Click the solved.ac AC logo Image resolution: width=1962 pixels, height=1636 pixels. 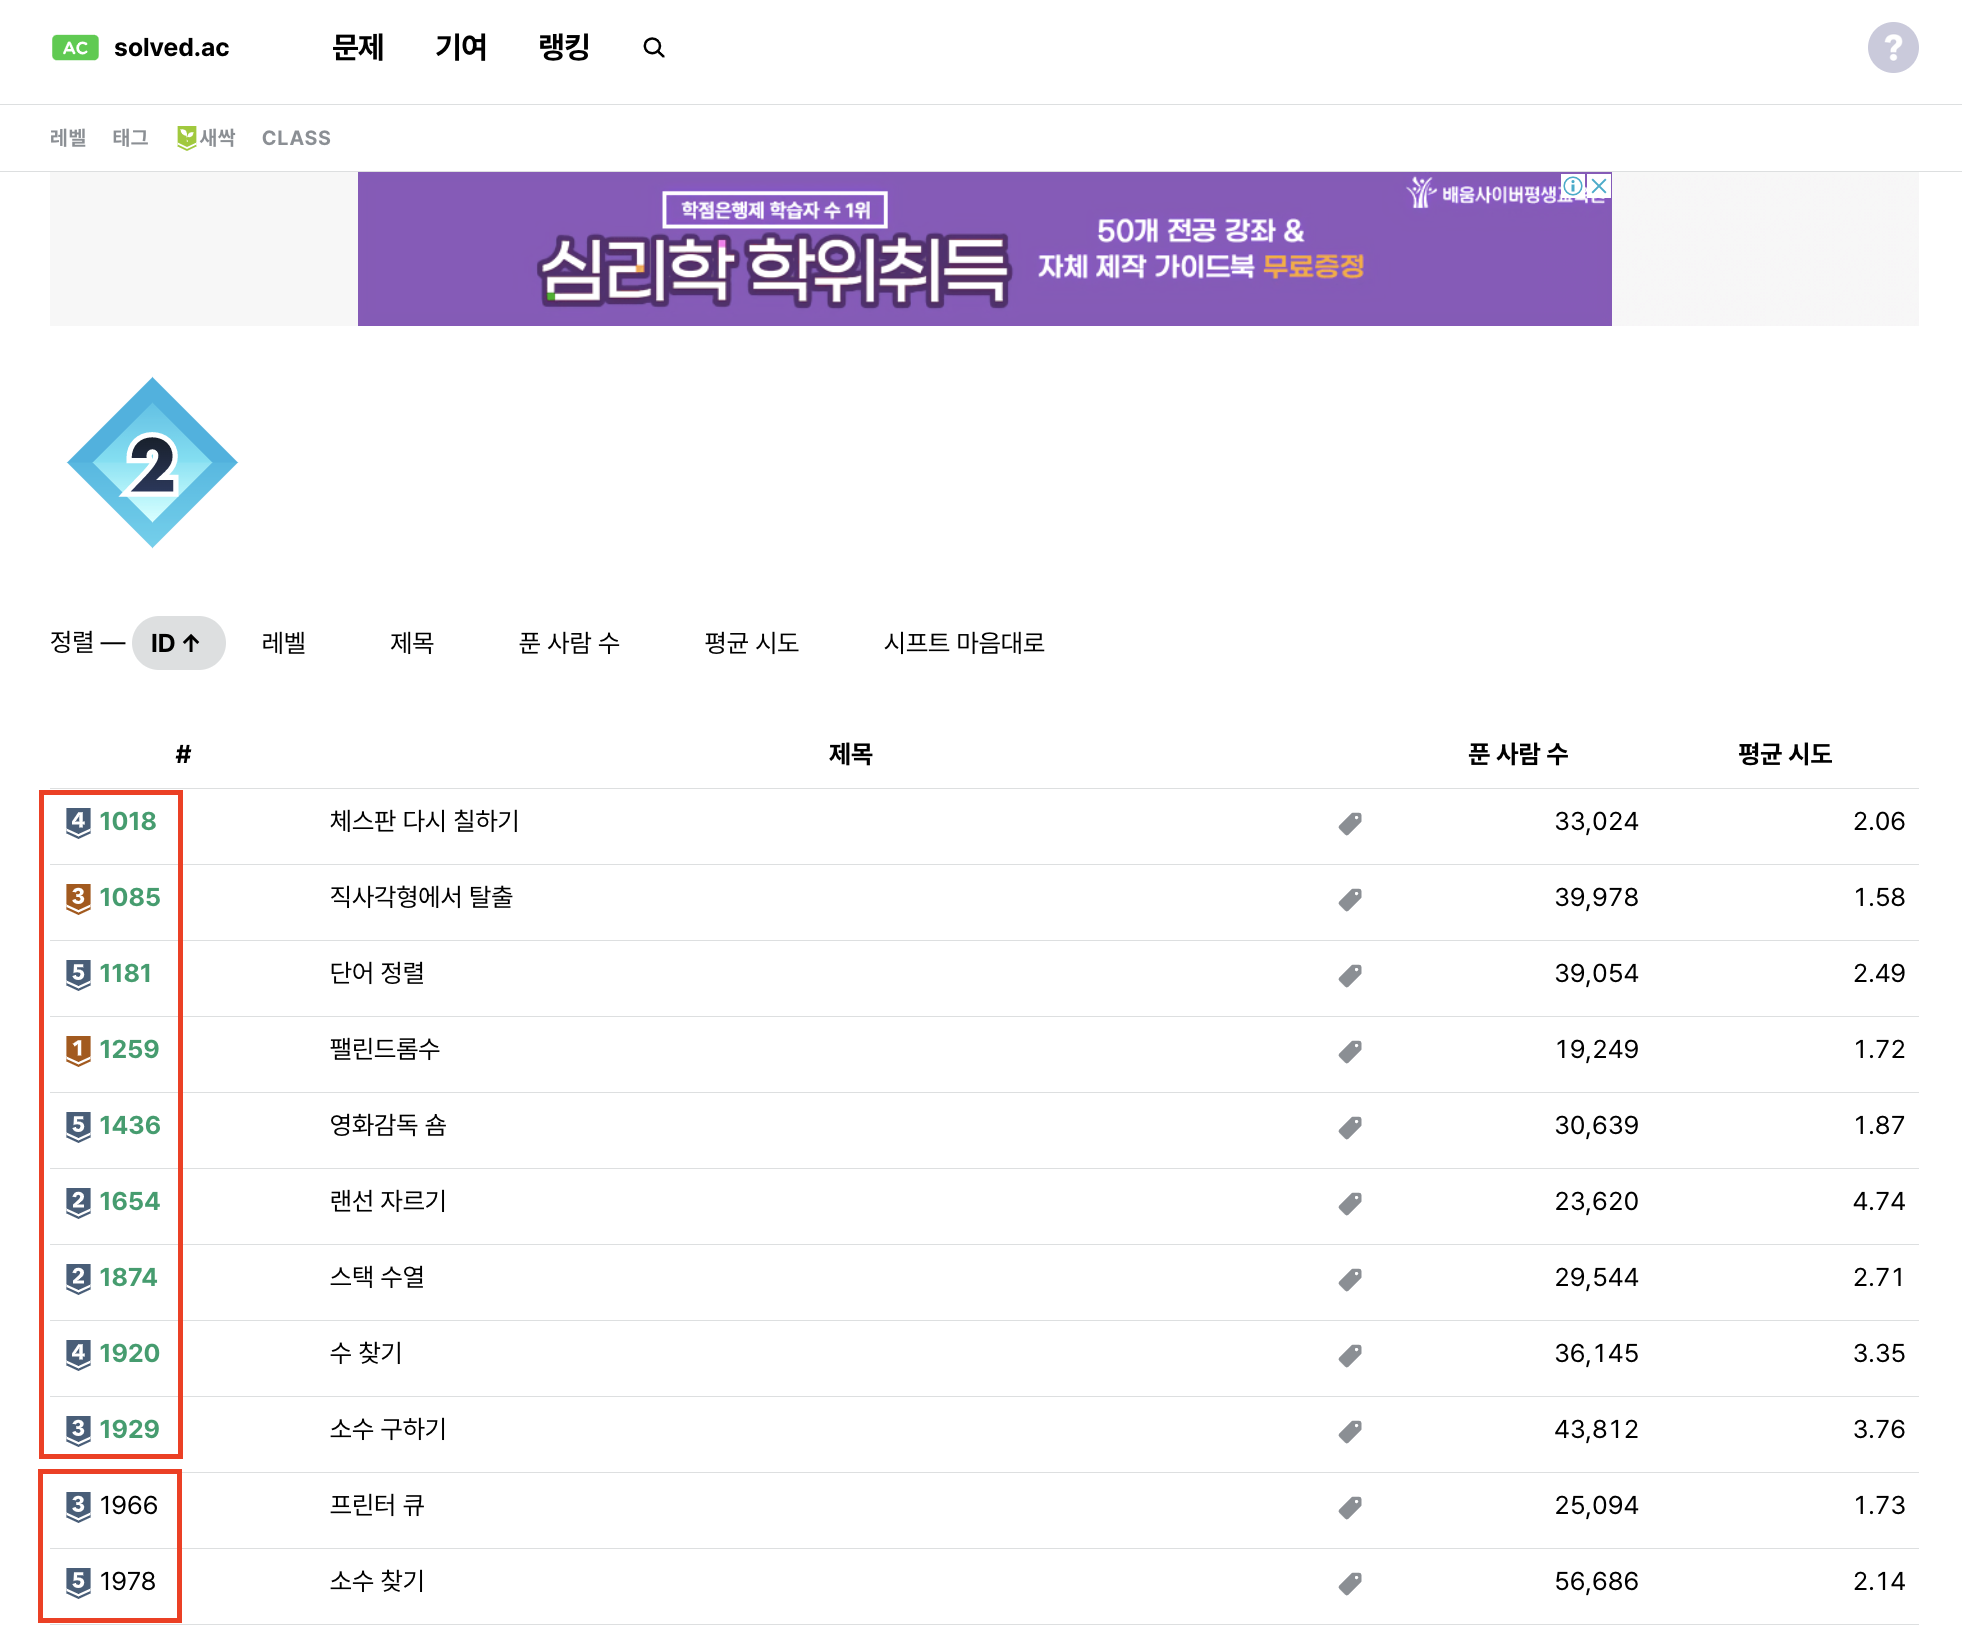click(x=76, y=48)
